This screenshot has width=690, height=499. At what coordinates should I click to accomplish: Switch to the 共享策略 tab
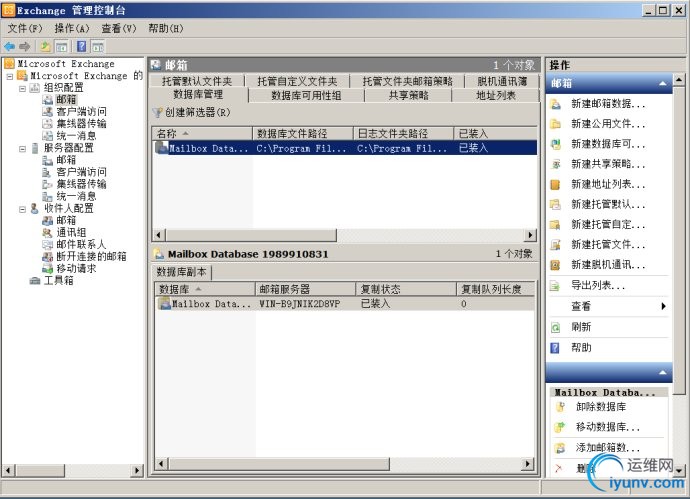[408, 95]
